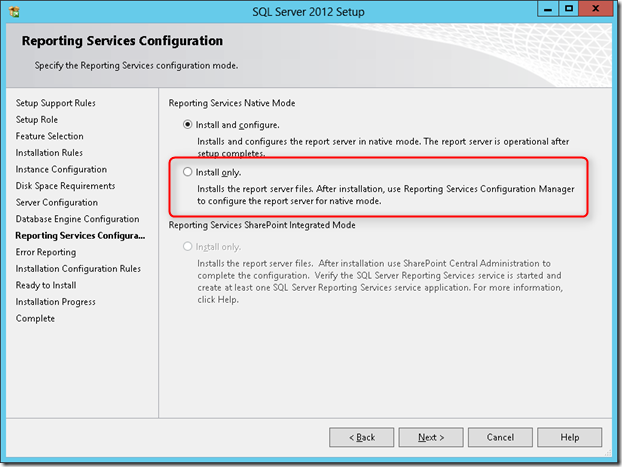Click the resize grip at window corner

(x=608, y=453)
